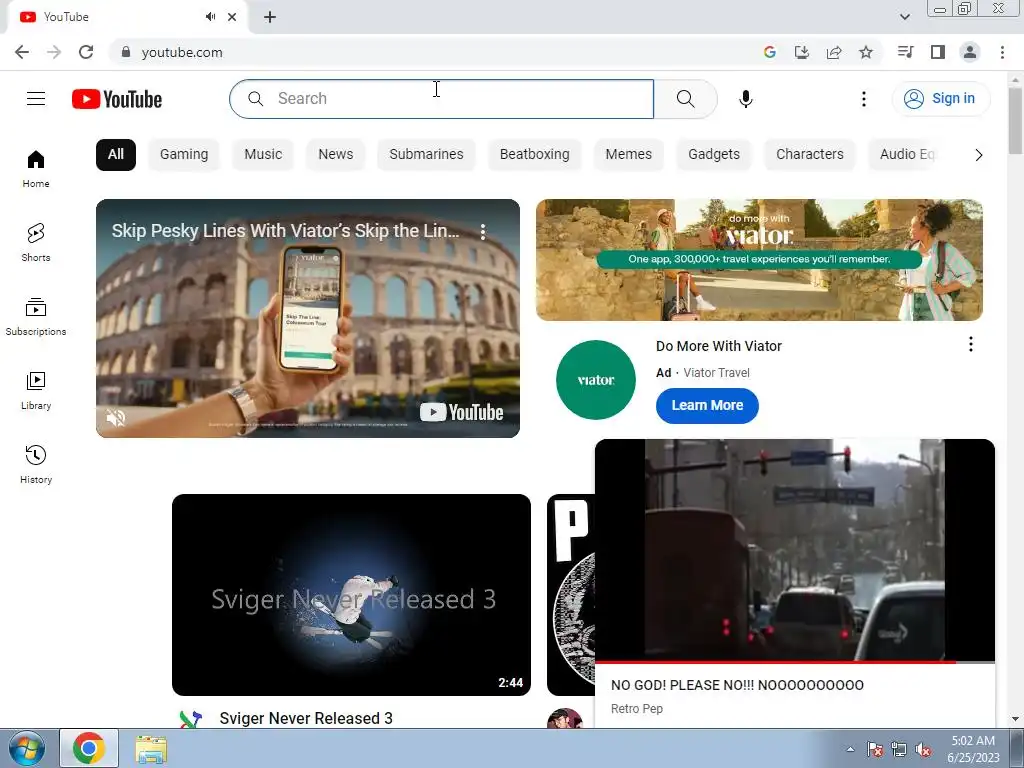1024x768 pixels.
Task: Open the media controls icon
Action: (x=906, y=52)
